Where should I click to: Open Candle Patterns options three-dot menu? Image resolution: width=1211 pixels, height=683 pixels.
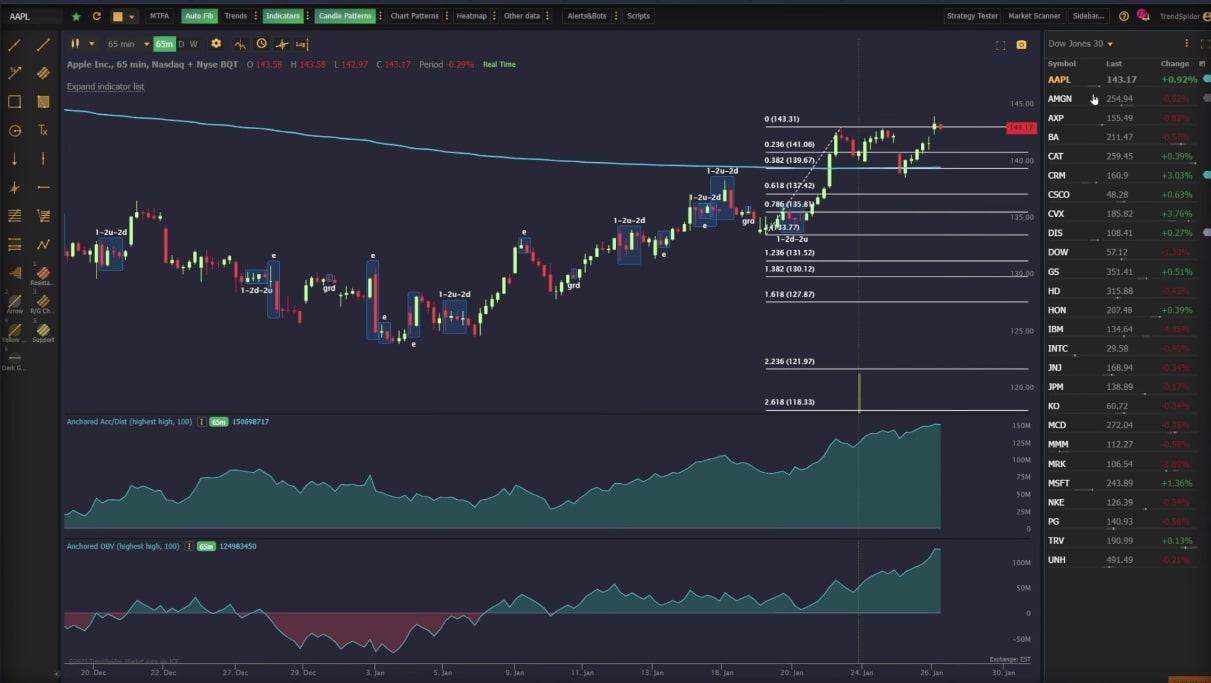[x=381, y=16]
